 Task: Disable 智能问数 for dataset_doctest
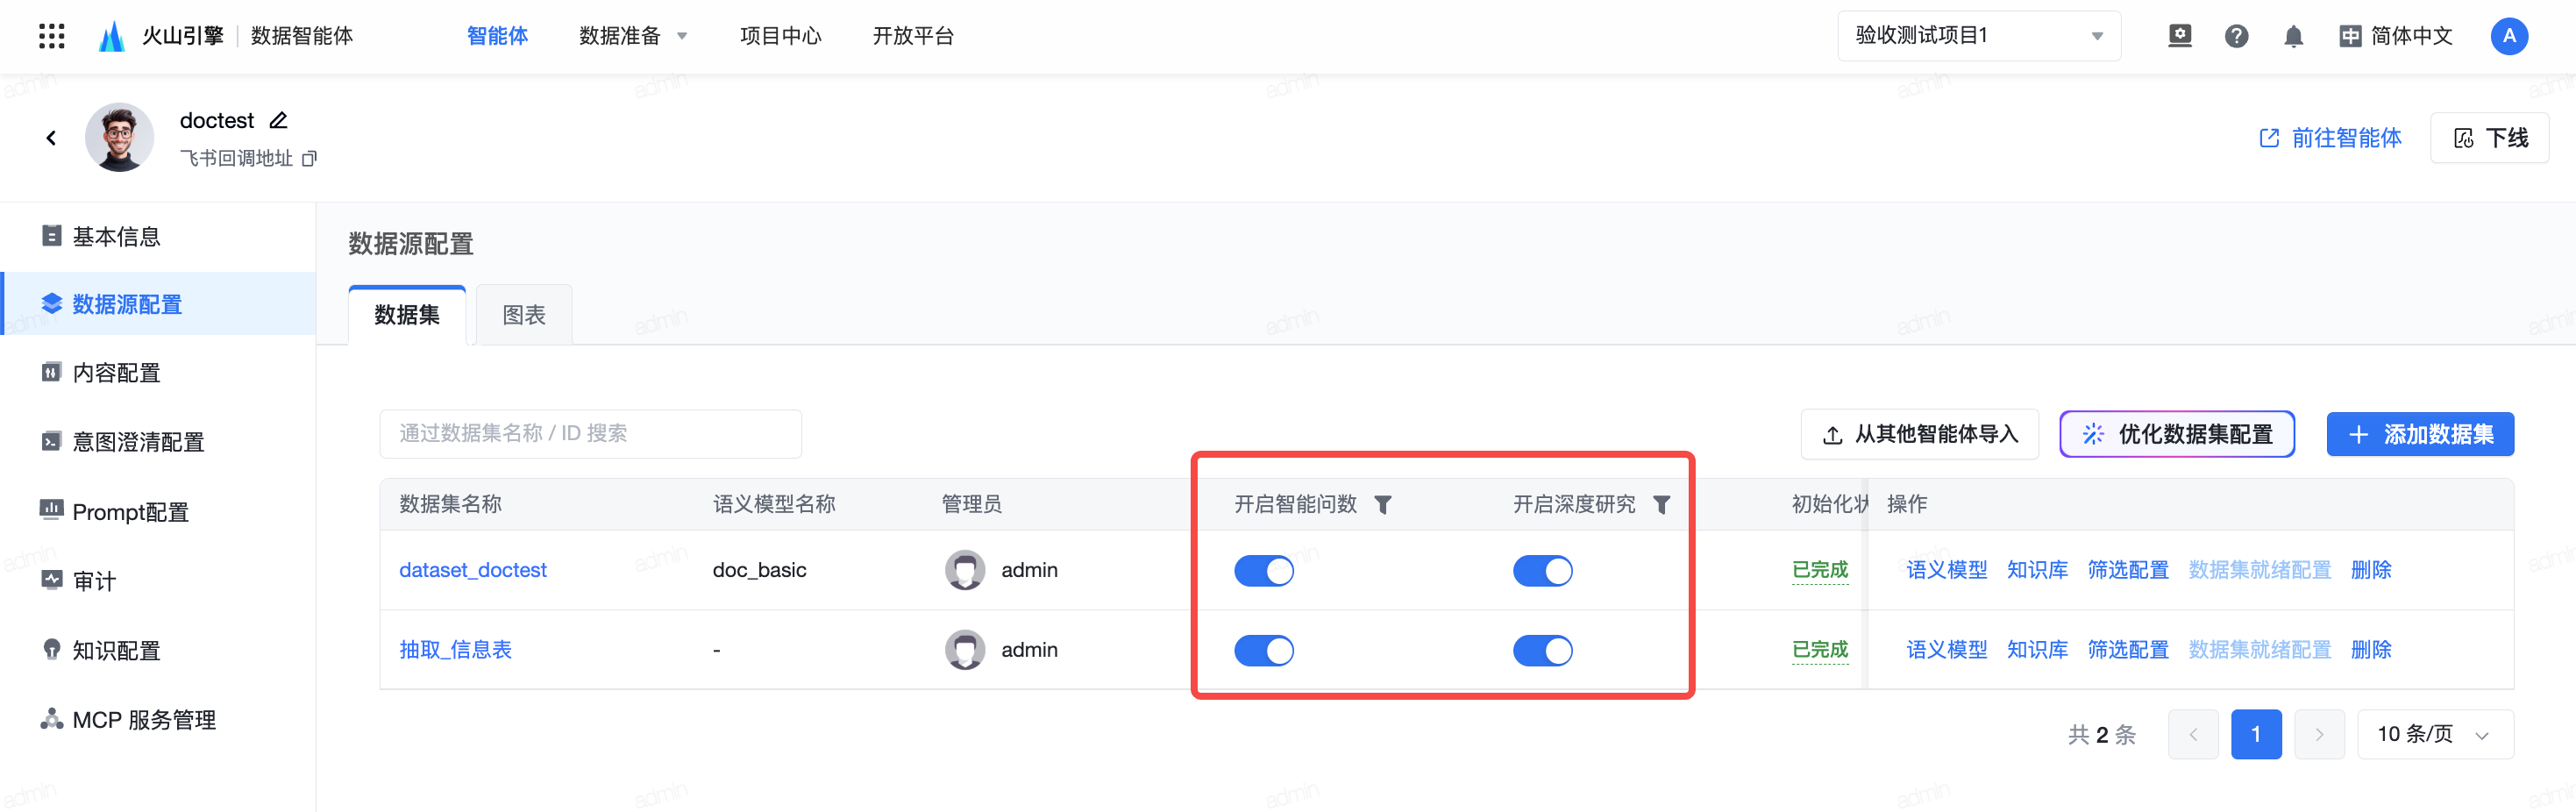(x=1263, y=571)
